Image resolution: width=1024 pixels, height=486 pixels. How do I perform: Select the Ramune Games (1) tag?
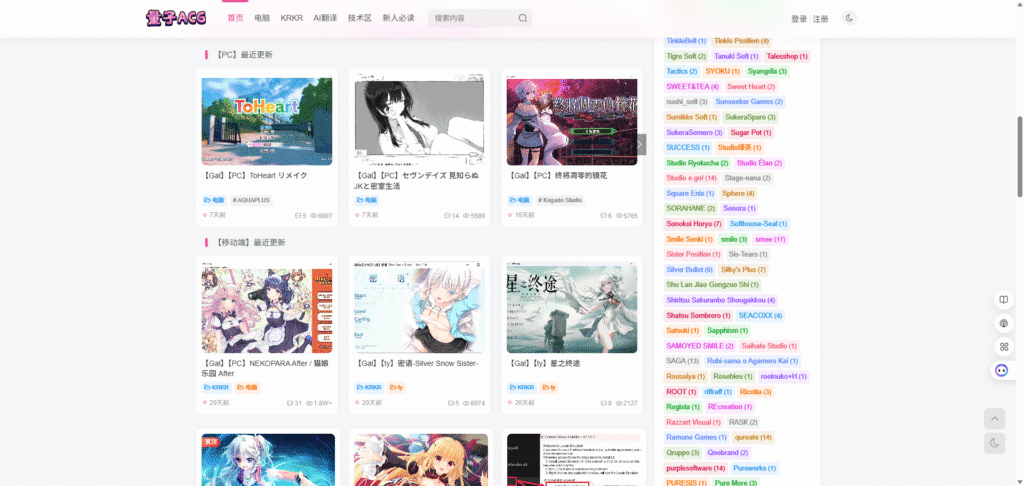696,437
